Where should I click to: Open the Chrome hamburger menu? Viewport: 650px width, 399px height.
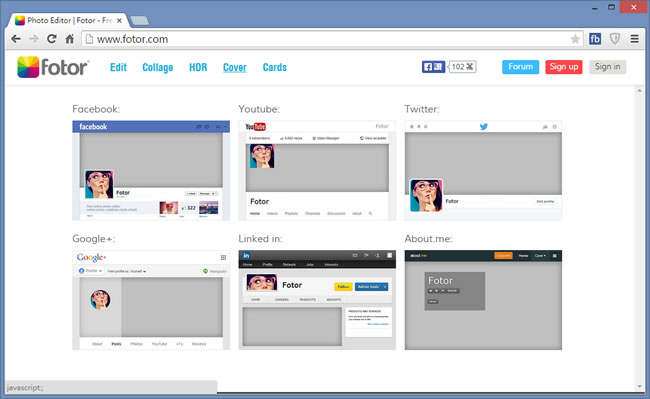click(x=634, y=39)
